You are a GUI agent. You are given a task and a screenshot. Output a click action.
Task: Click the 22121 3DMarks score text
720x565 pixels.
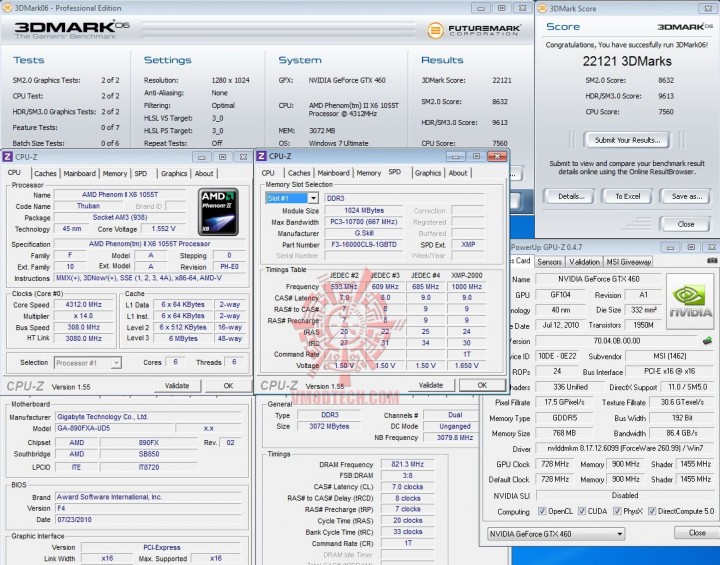click(627, 61)
